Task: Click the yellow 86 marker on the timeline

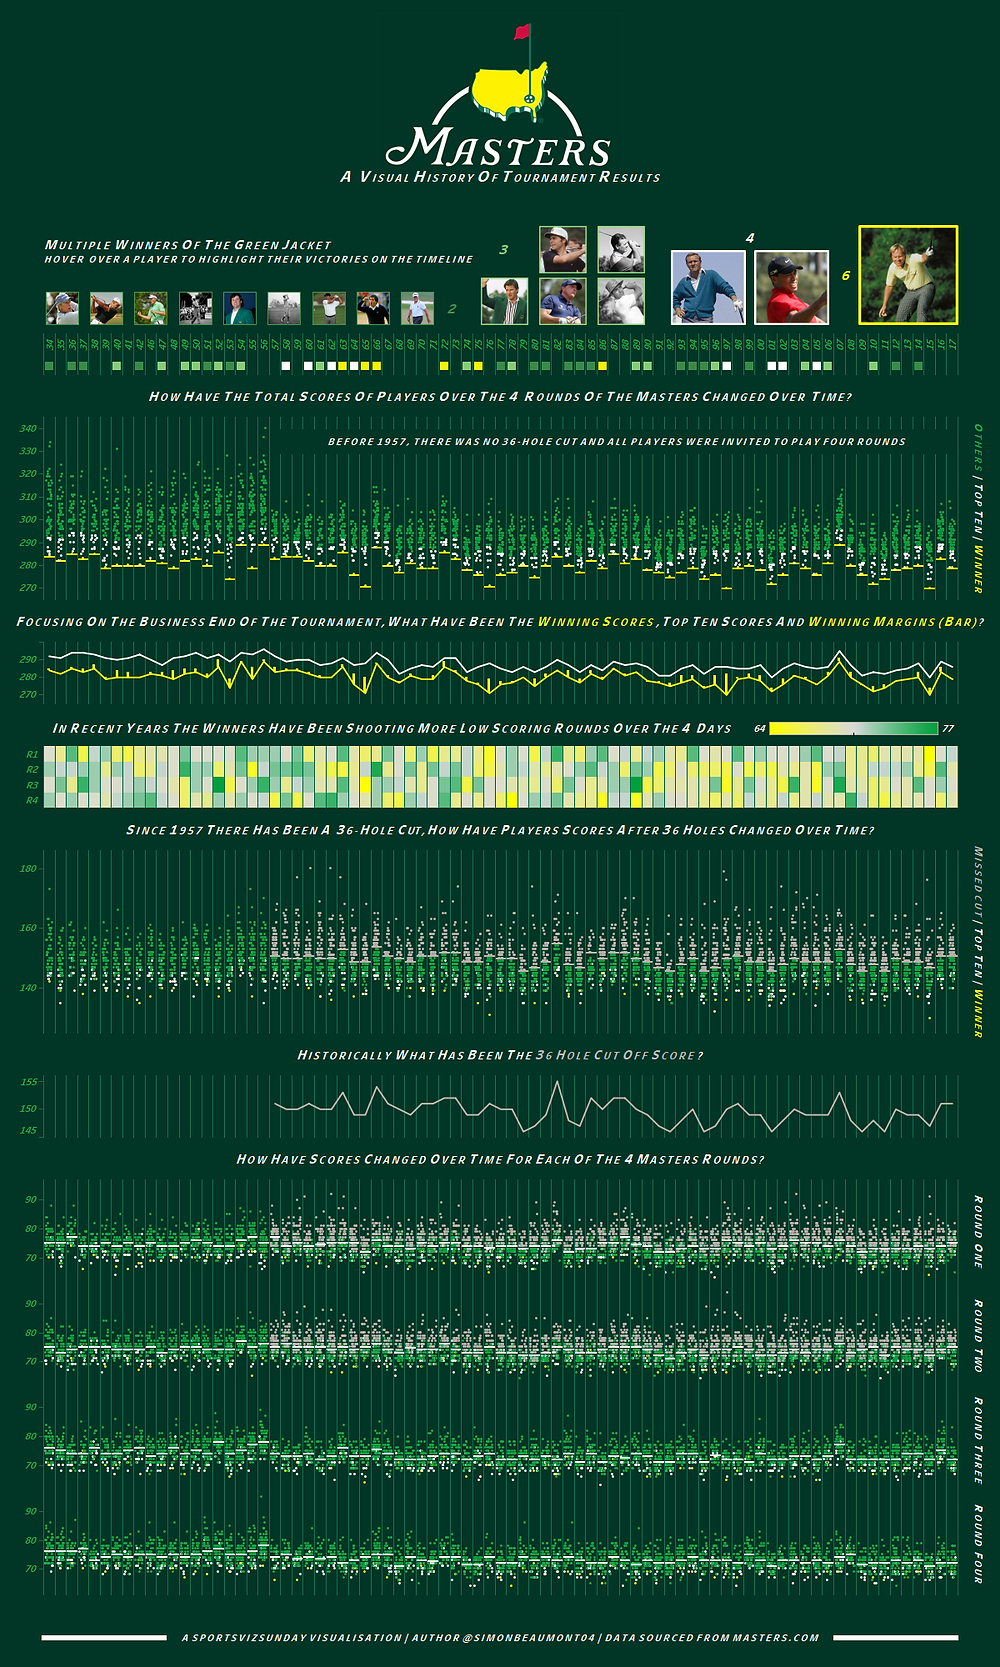Action: (602, 366)
